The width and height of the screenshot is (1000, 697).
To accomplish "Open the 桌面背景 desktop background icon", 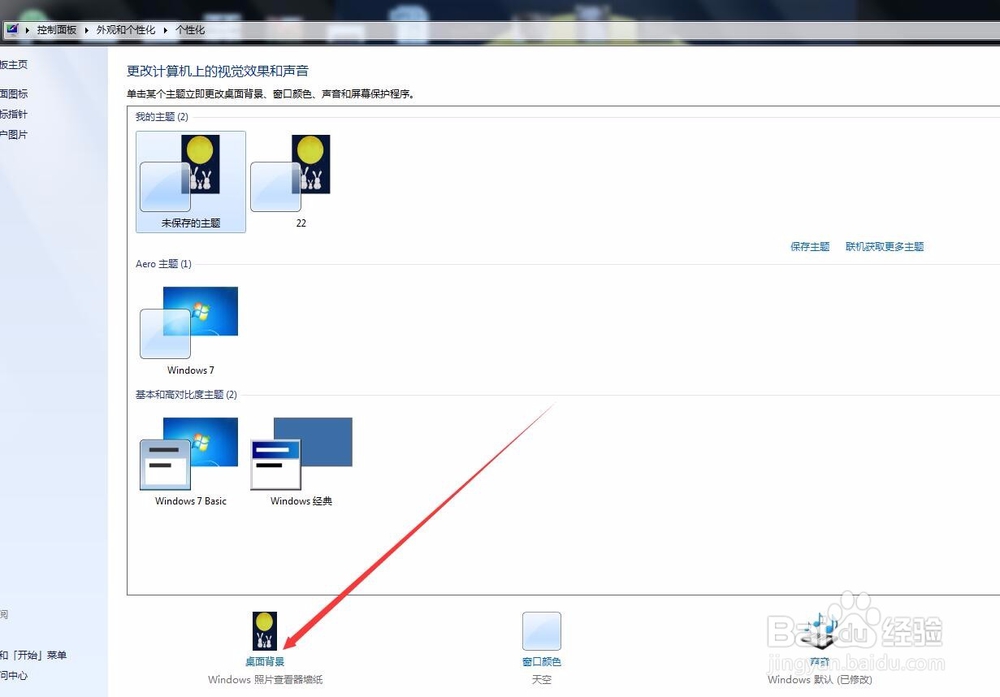I will [x=264, y=631].
